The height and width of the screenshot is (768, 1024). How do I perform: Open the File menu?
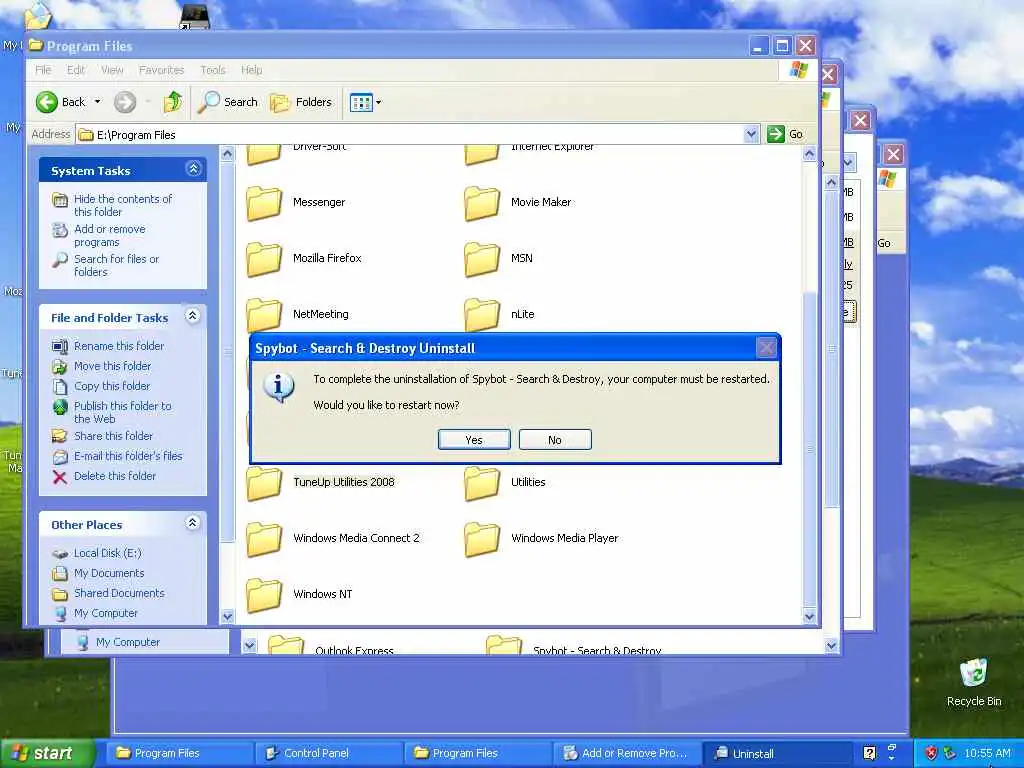click(x=43, y=70)
